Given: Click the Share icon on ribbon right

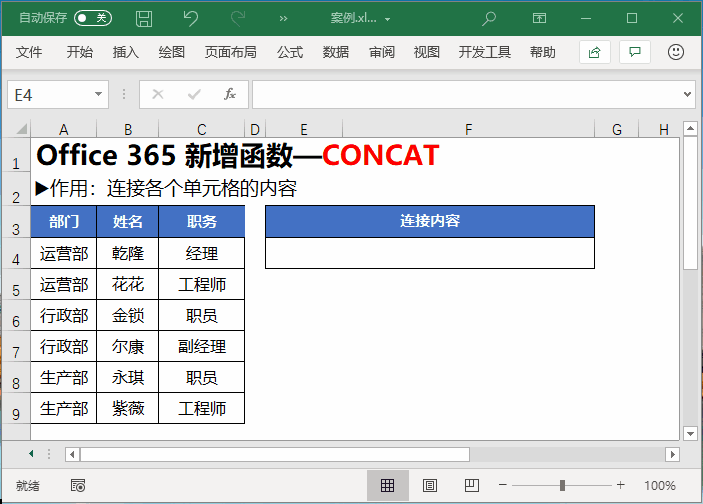Looking at the screenshot, I should [595, 52].
